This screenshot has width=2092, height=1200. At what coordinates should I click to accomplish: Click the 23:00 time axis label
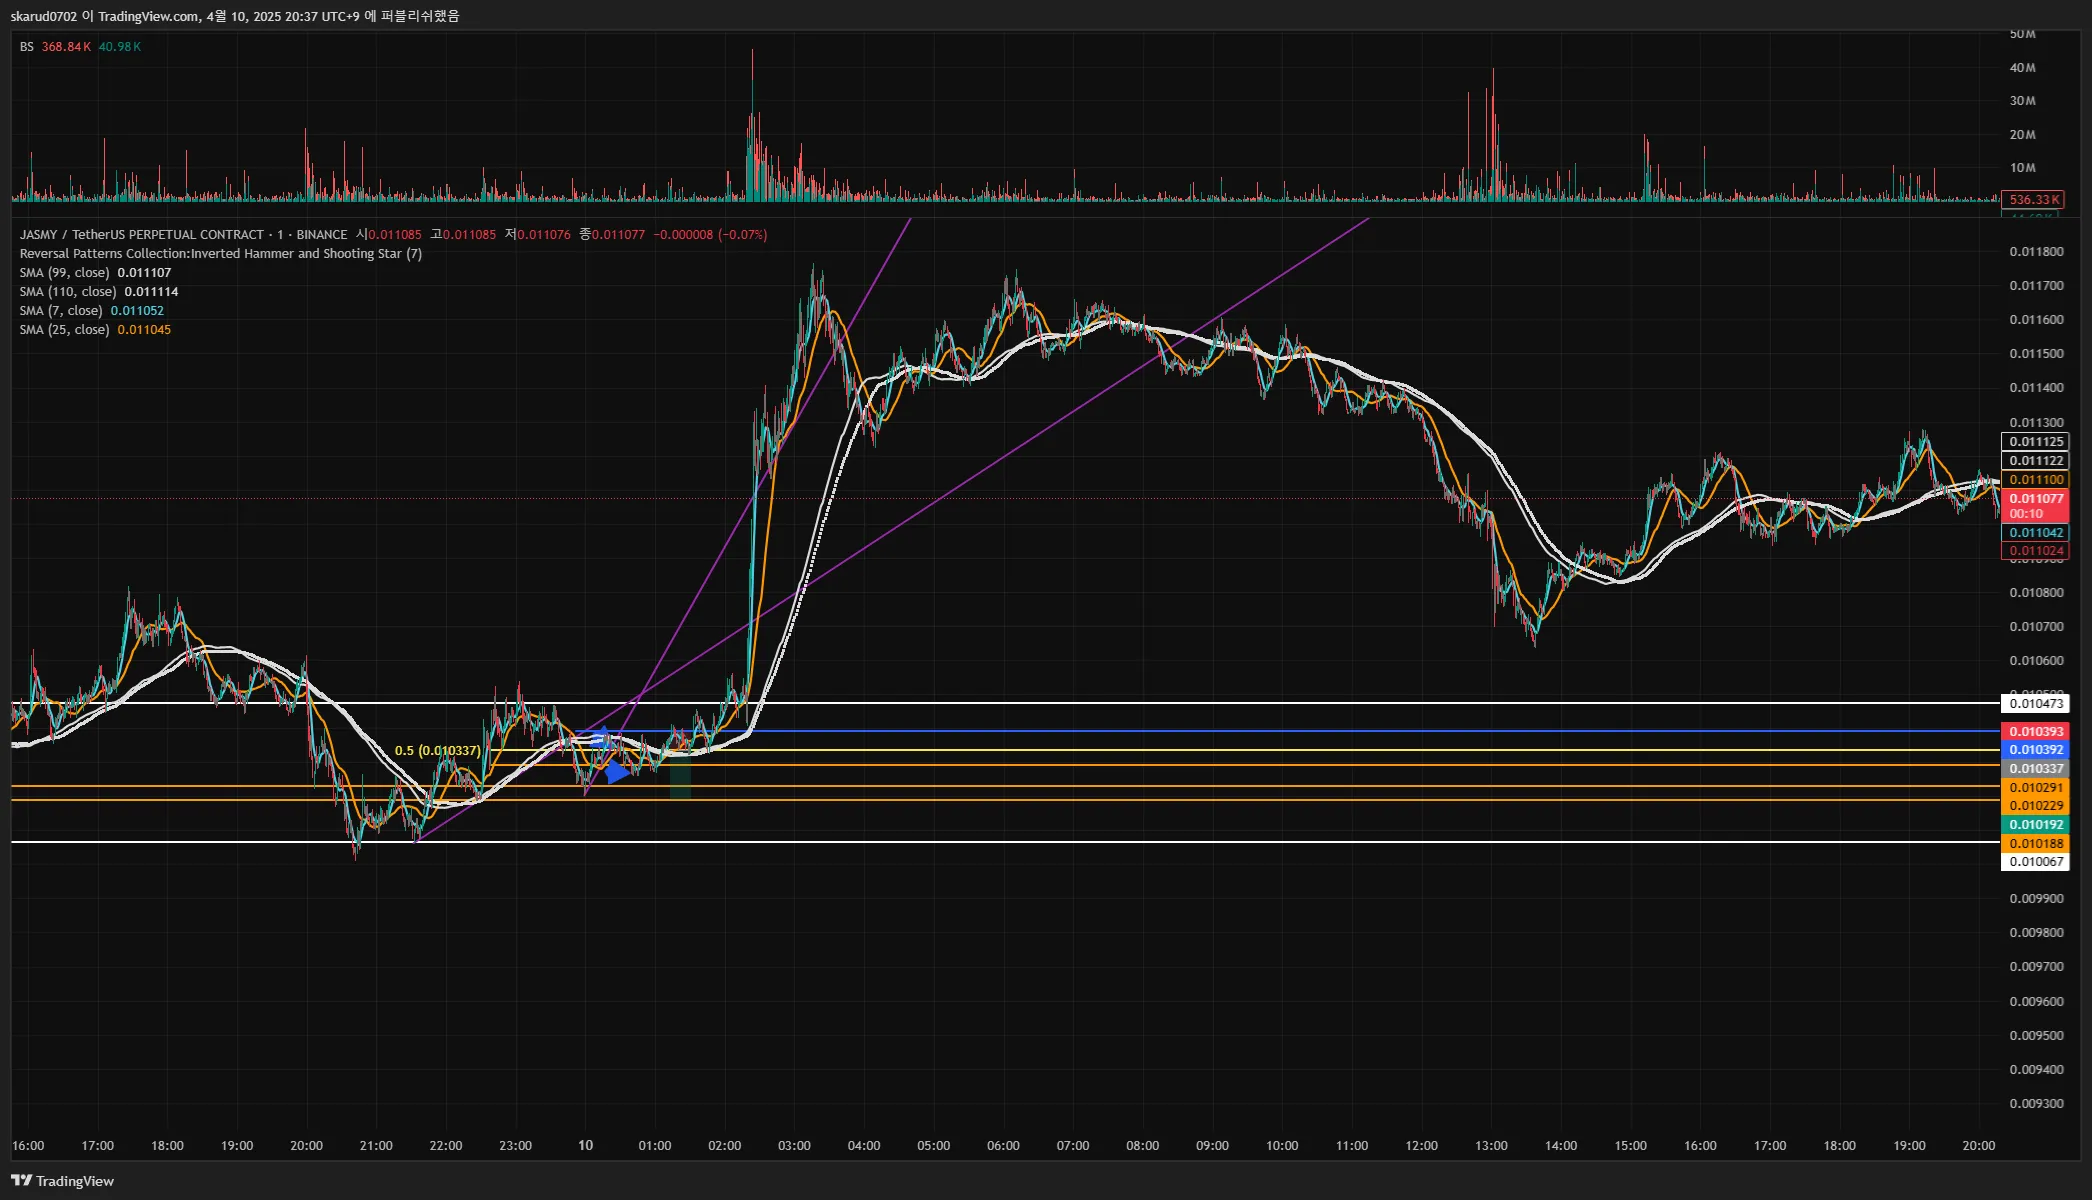[x=515, y=1145]
